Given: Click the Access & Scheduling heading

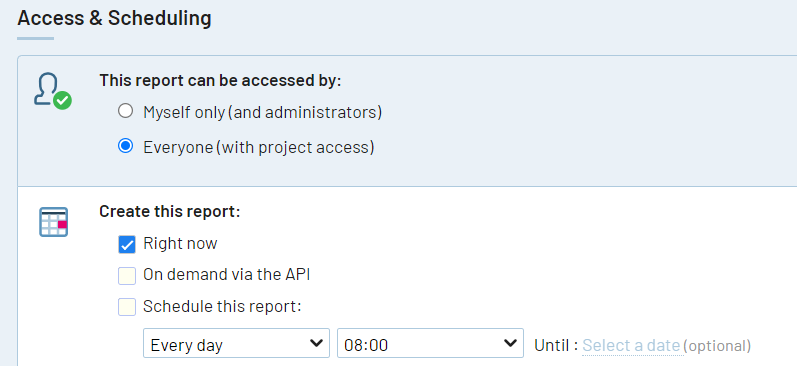Looking at the screenshot, I should 114,18.
